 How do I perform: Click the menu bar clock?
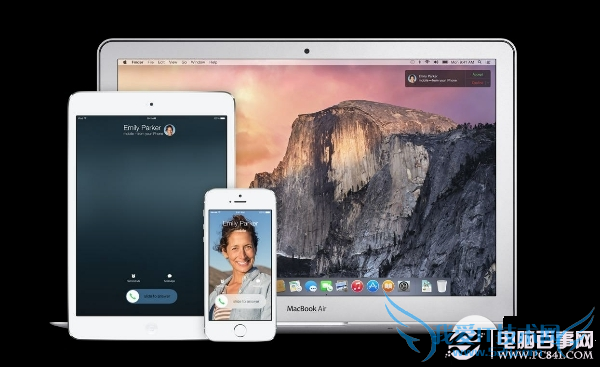pos(463,62)
